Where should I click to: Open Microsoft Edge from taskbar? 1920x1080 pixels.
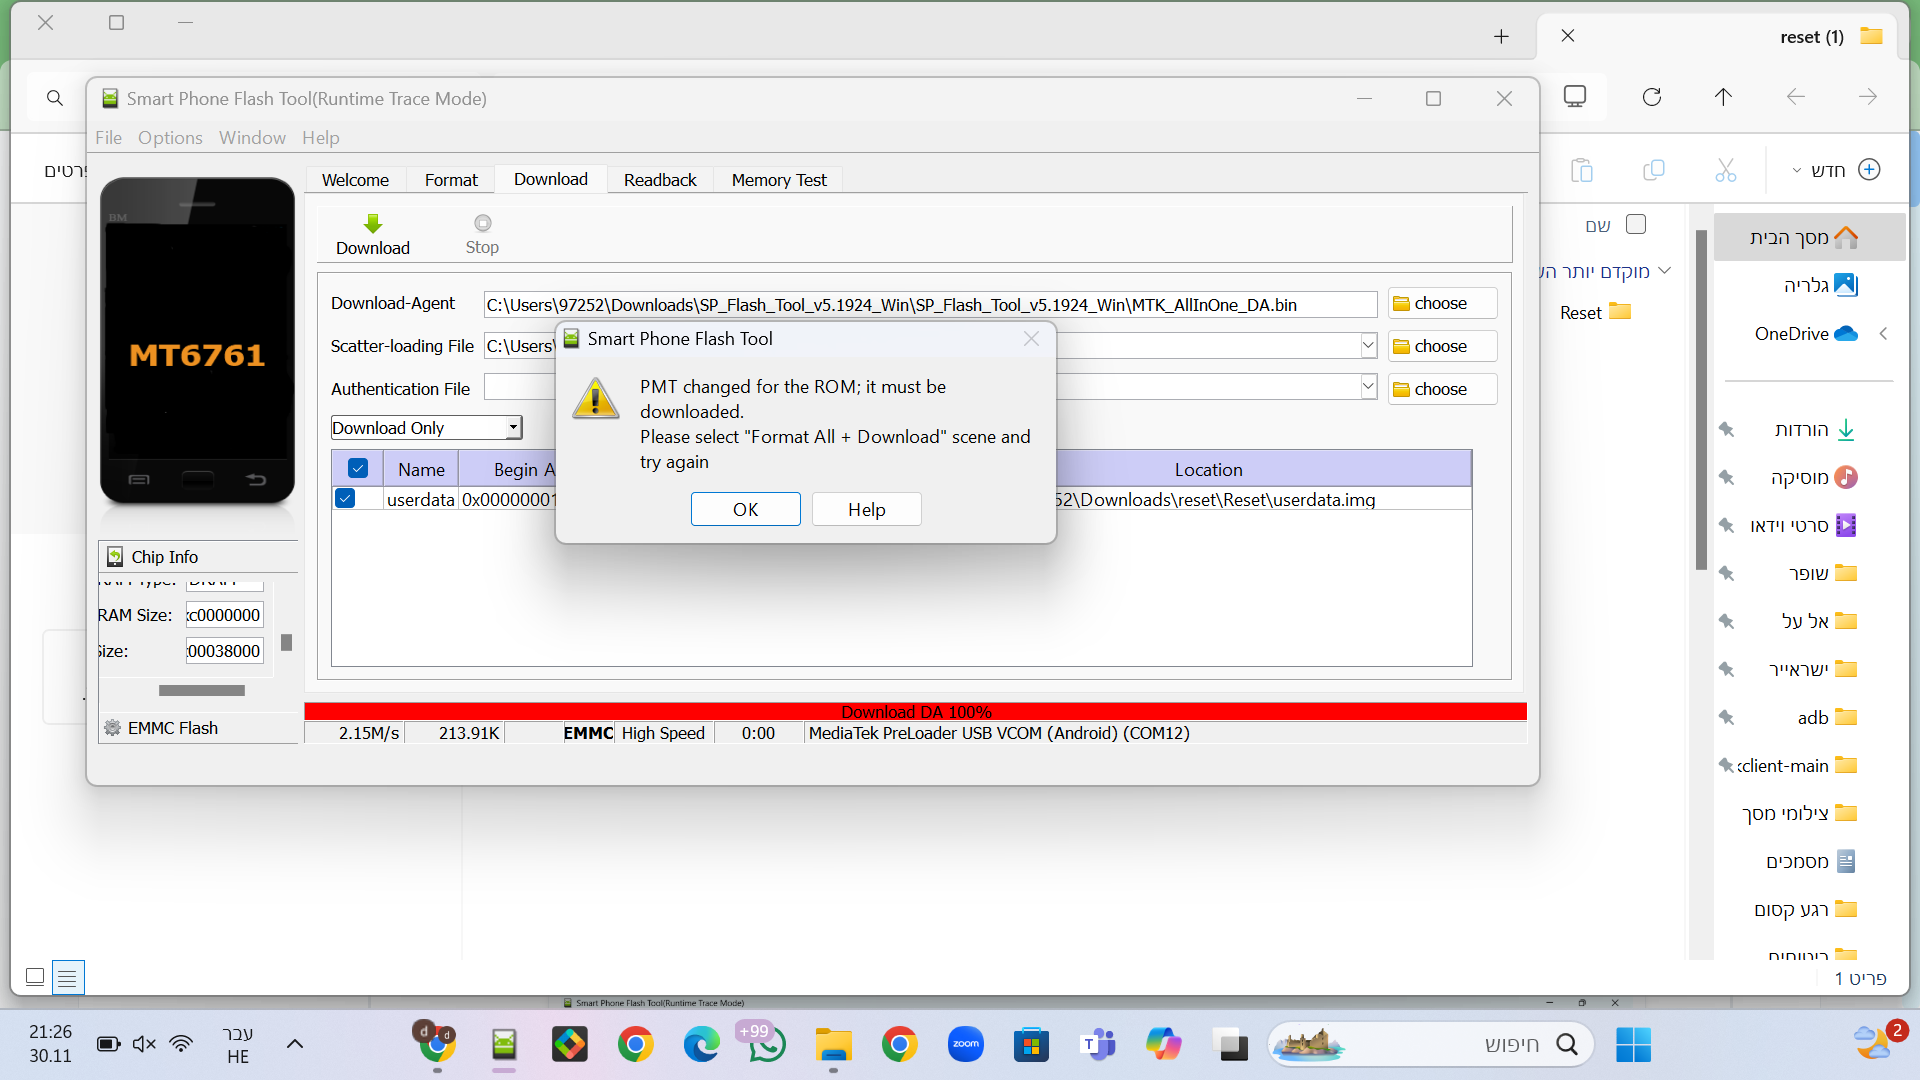click(701, 1045)
